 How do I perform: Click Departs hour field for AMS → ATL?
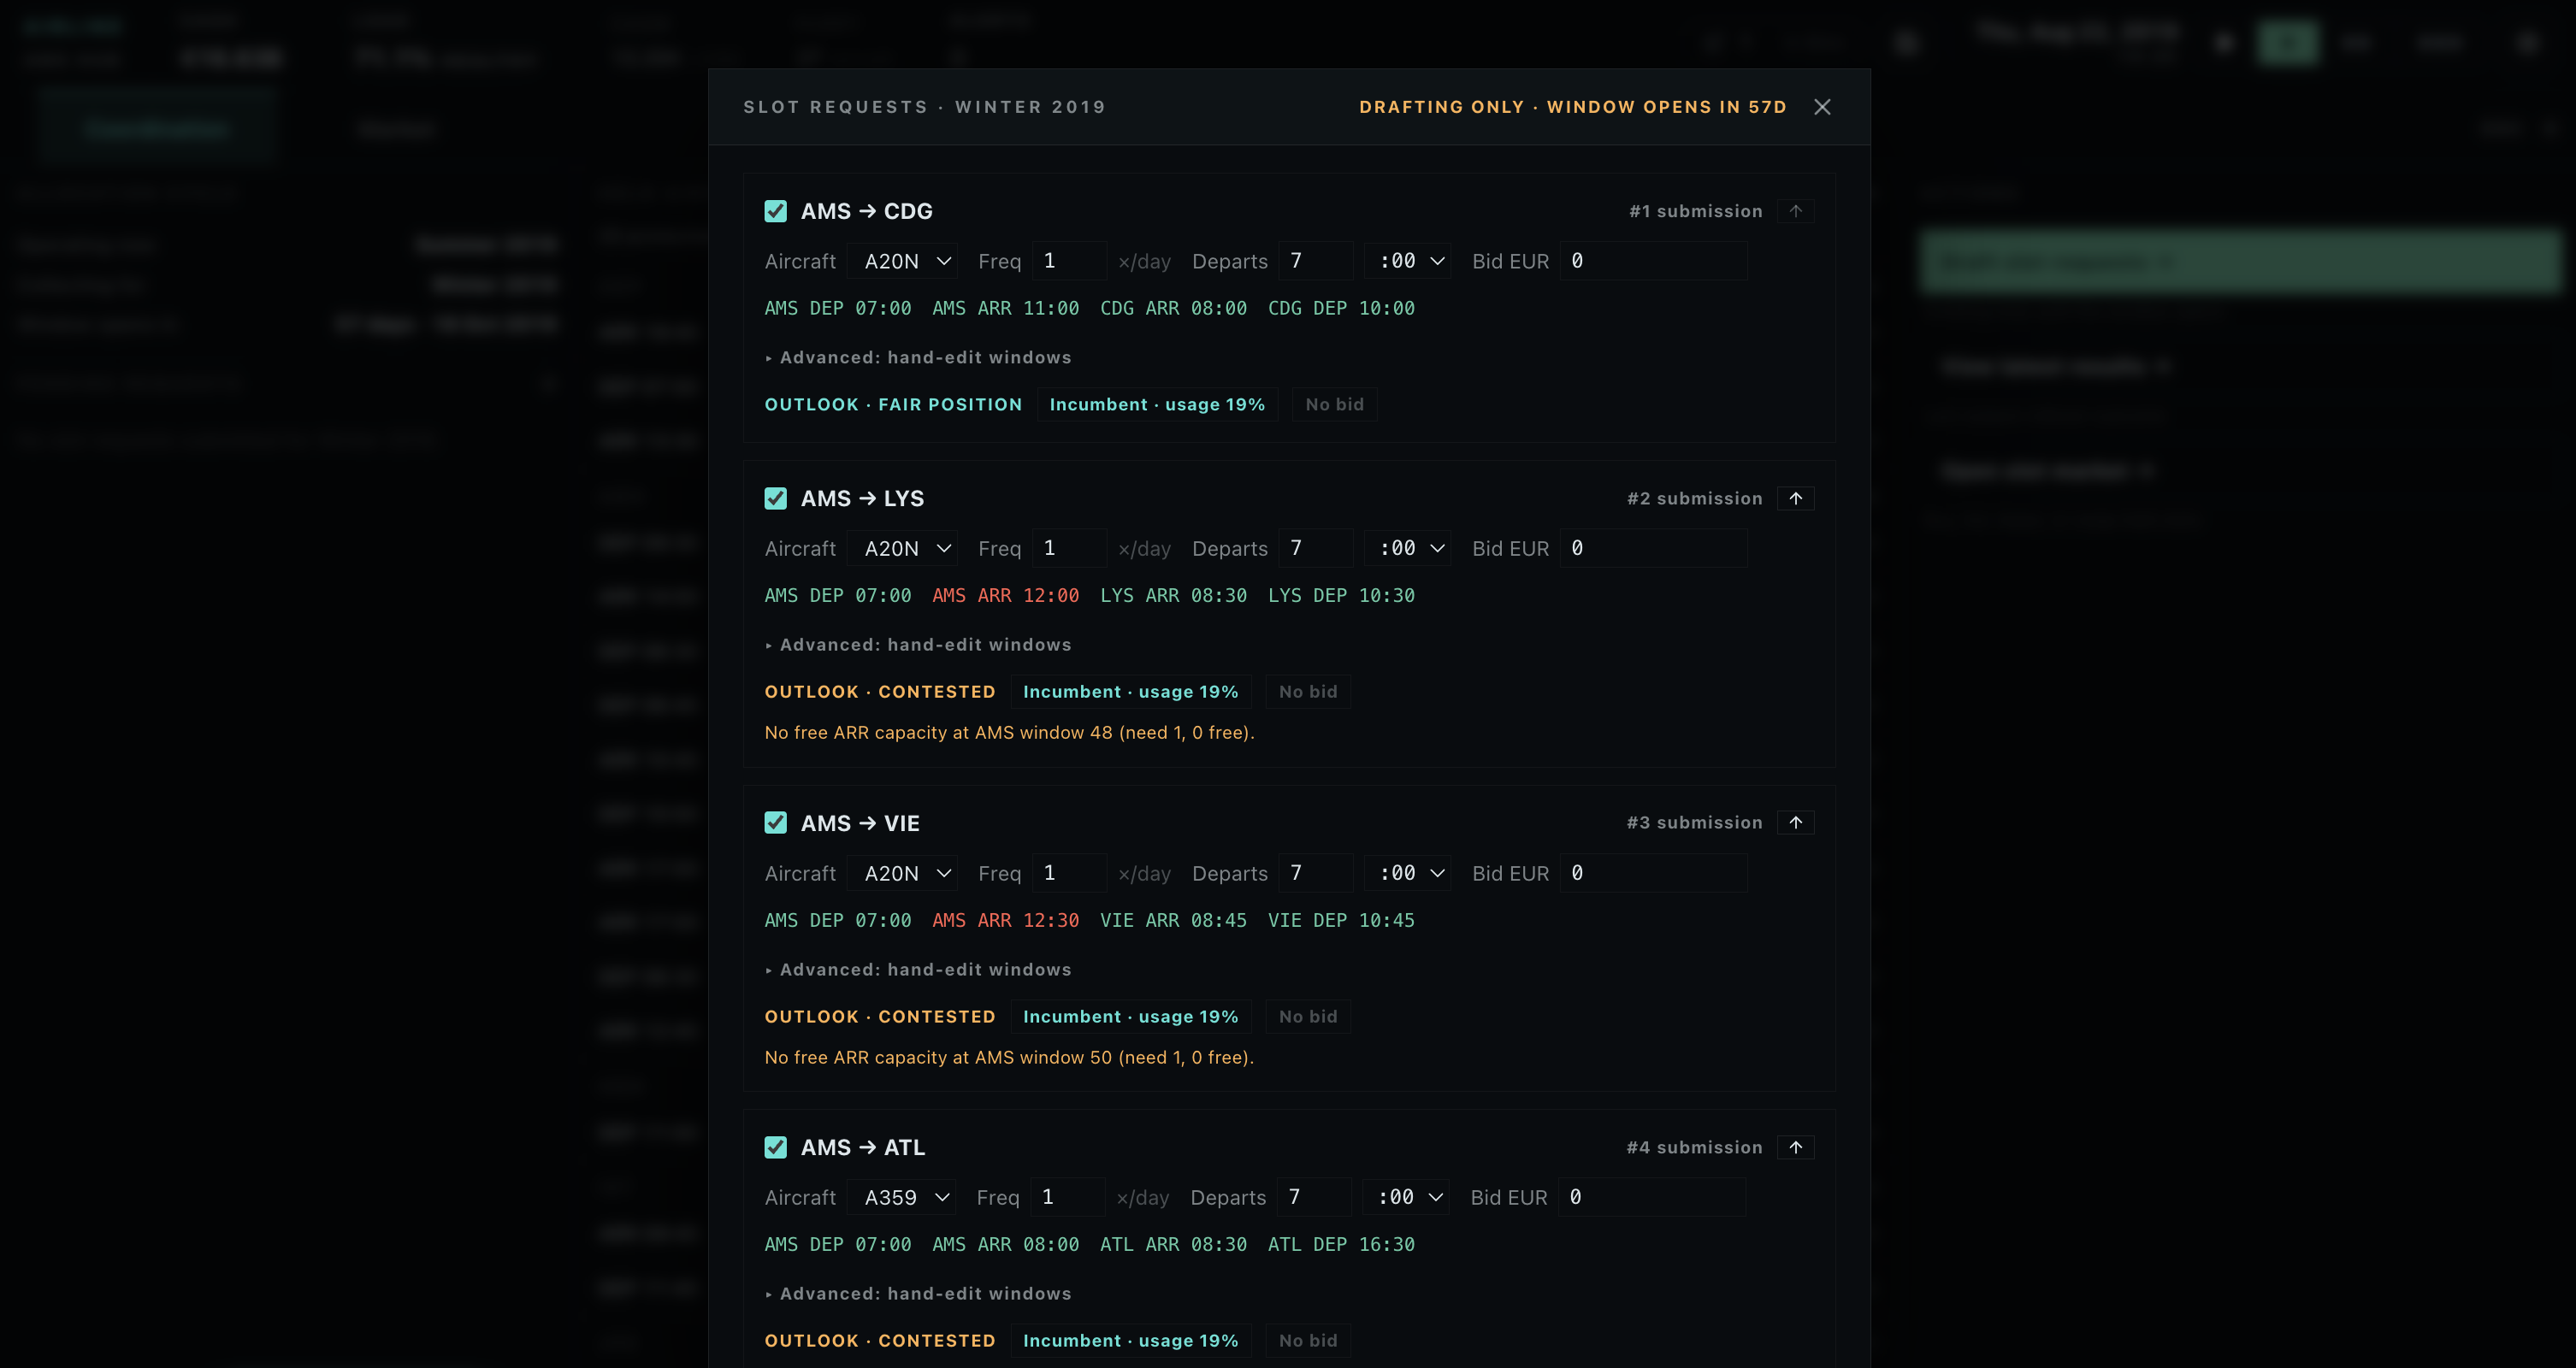point(1314,1197)
